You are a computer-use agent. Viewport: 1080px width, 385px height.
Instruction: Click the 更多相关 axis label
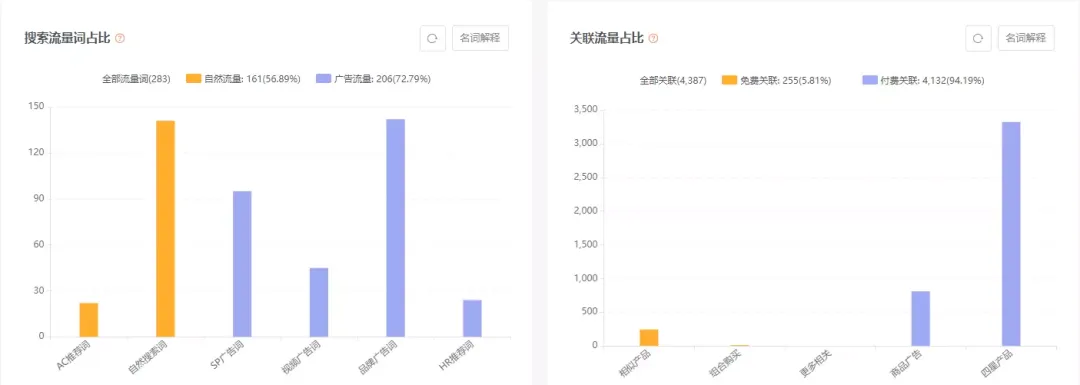[x=815, y=364]
